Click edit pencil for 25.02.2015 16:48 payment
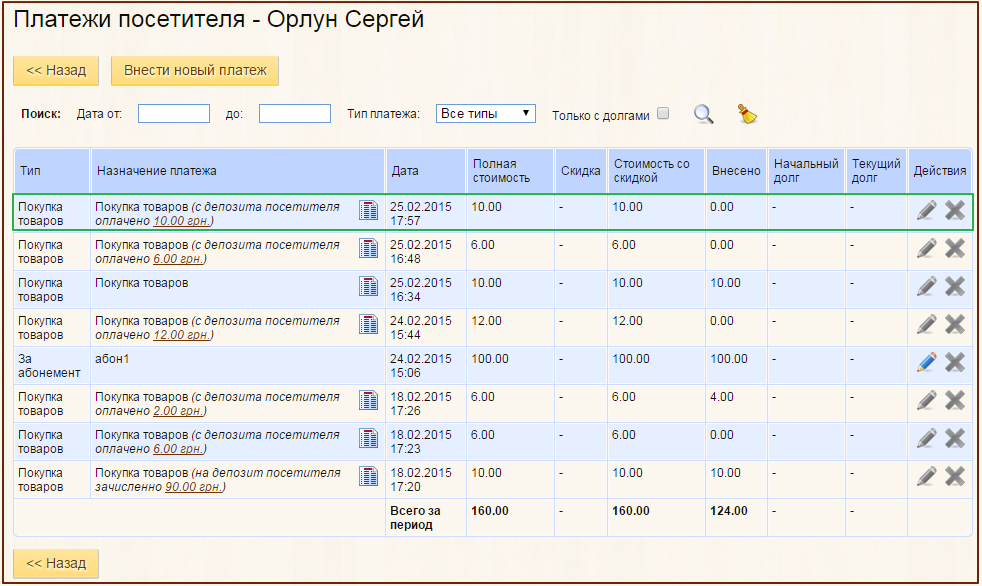 click(x=927, y=248)
